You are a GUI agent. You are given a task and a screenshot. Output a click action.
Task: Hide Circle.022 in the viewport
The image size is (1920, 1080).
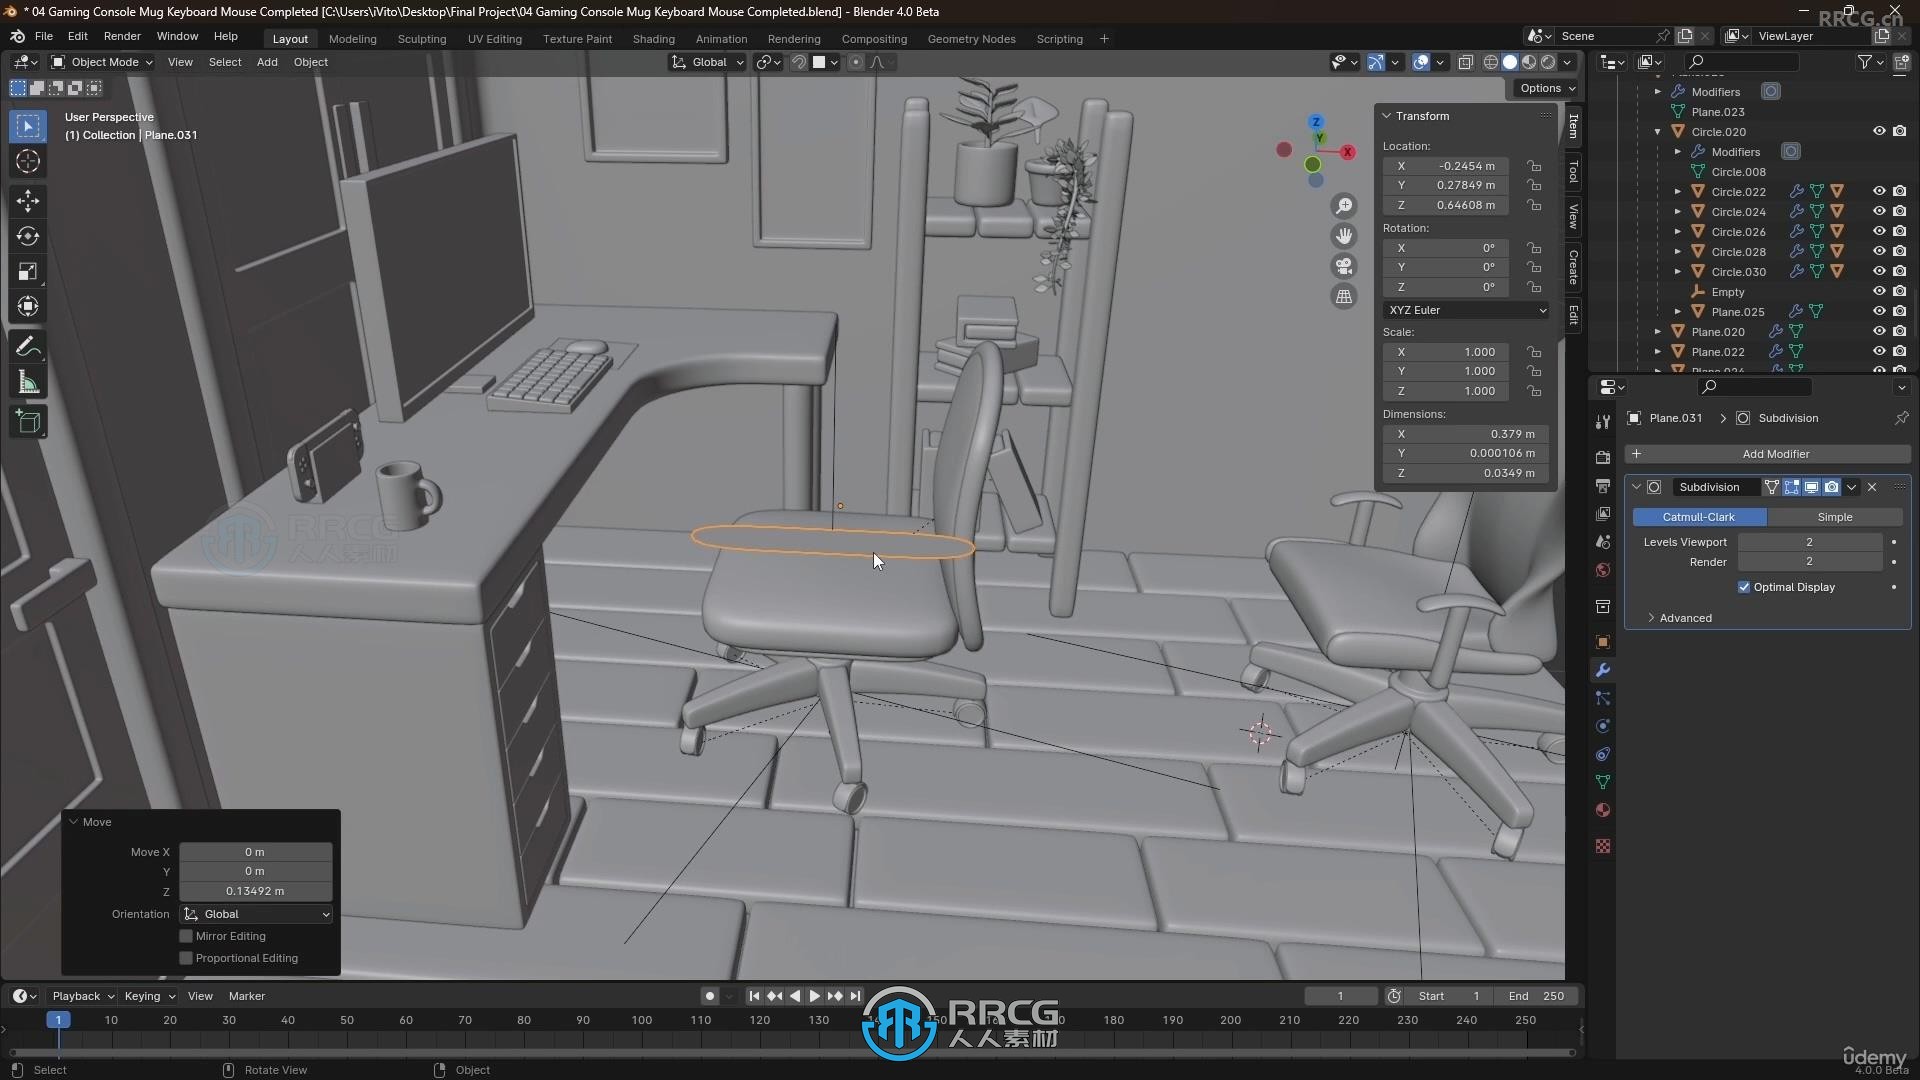pyautogui.click(x=1879, y=191)
